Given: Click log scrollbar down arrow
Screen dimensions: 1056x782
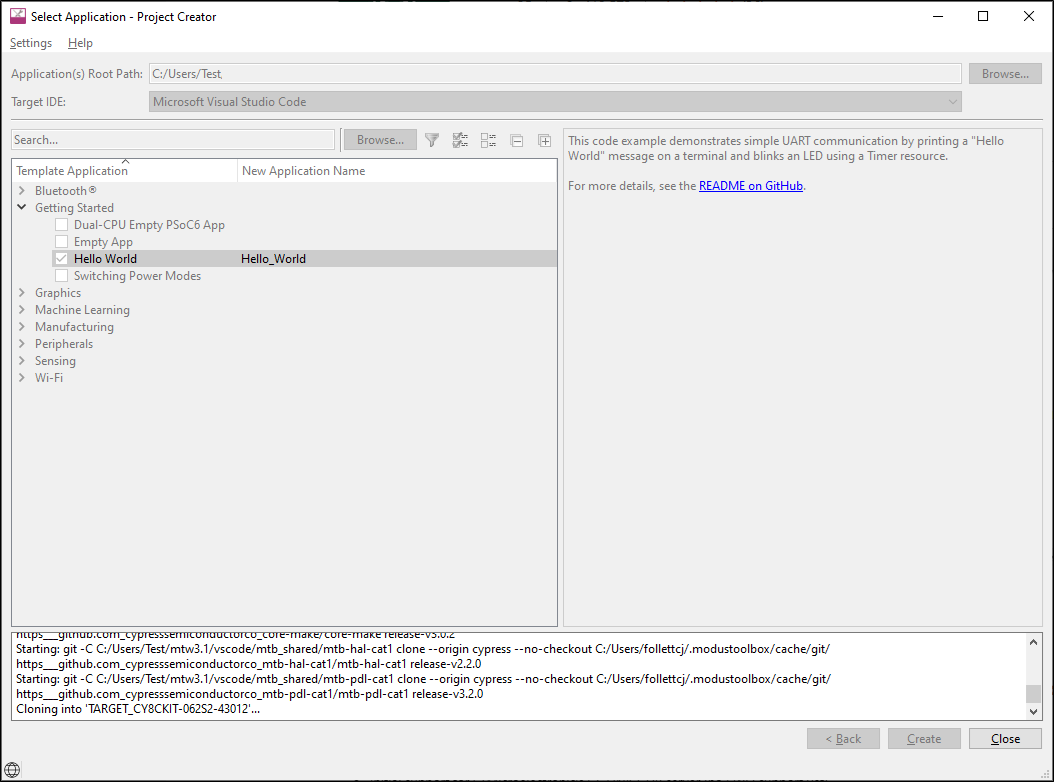Looking at the screenshot, I should [1034, 711].
